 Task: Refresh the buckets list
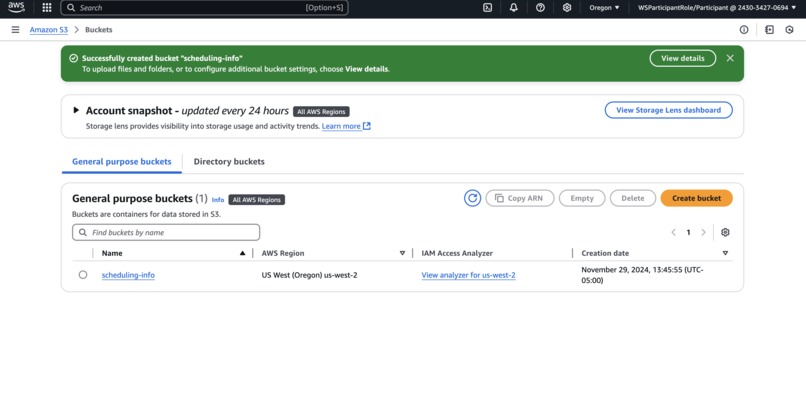(472, 198)
